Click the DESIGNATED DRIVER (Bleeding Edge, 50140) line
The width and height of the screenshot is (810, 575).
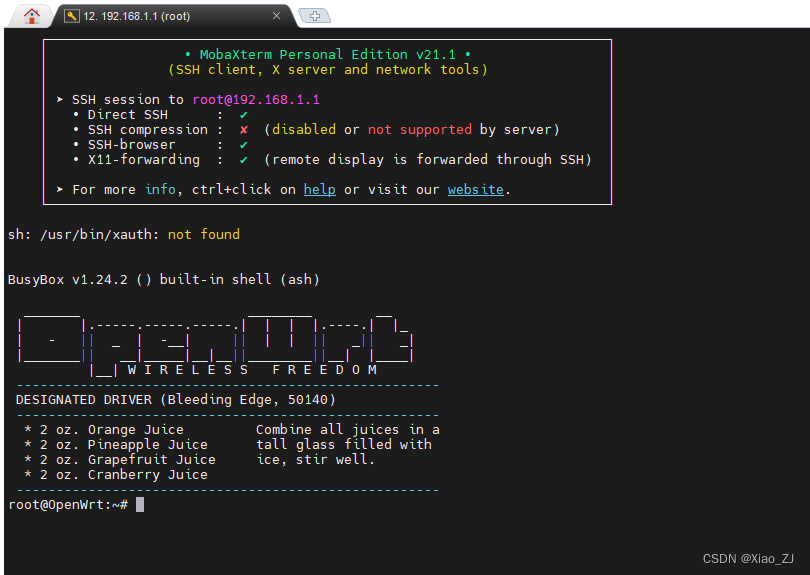176,400
